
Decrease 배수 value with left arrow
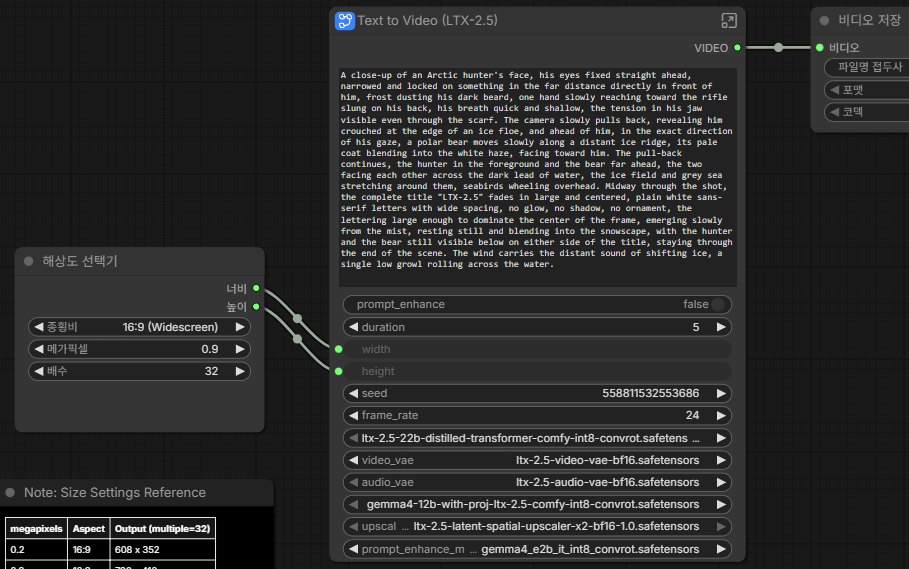tap(38, 371)
